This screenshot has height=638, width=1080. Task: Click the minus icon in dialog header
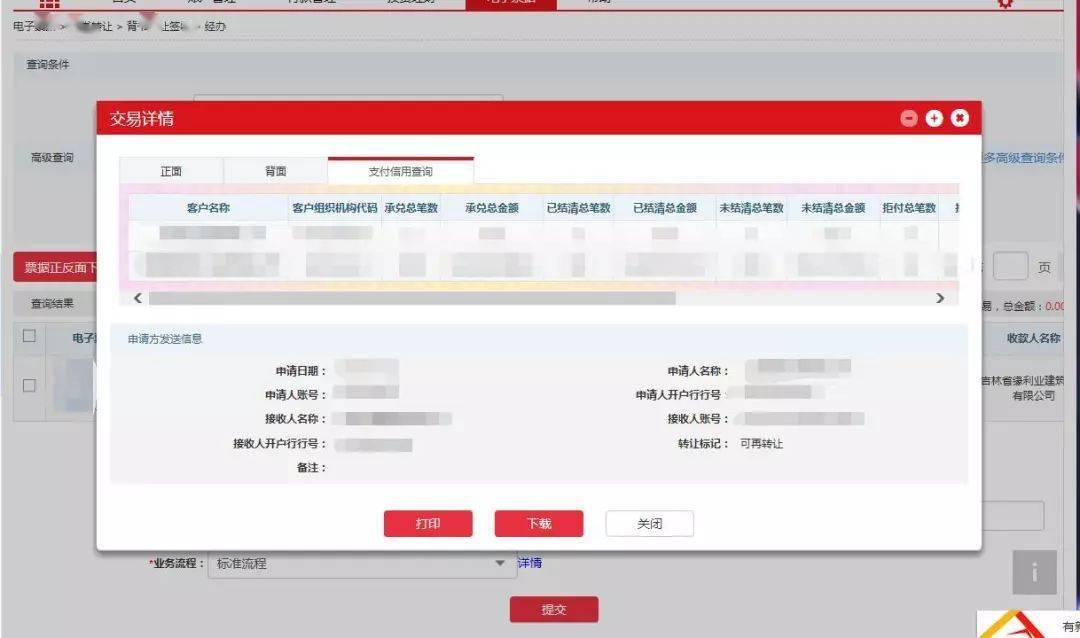tap(908, 119)
